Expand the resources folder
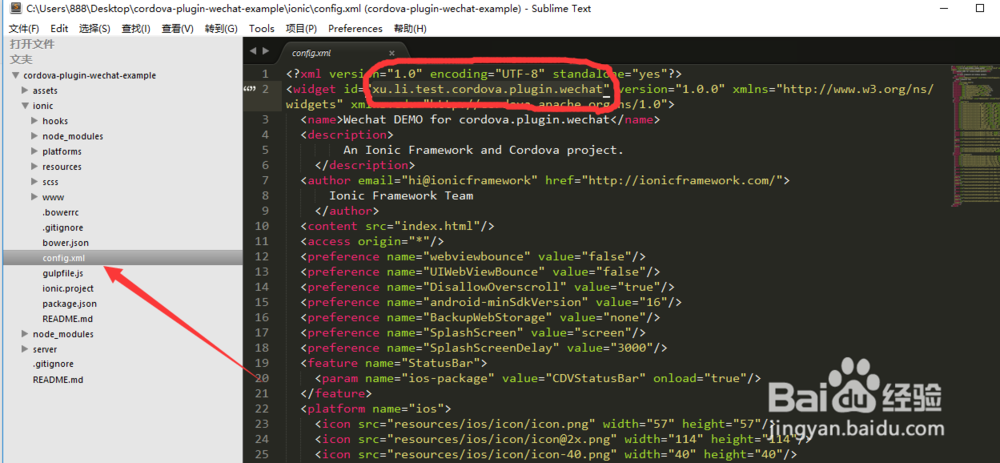The height and width of the screenshot is (463, 1000). [x=34, y=166]
